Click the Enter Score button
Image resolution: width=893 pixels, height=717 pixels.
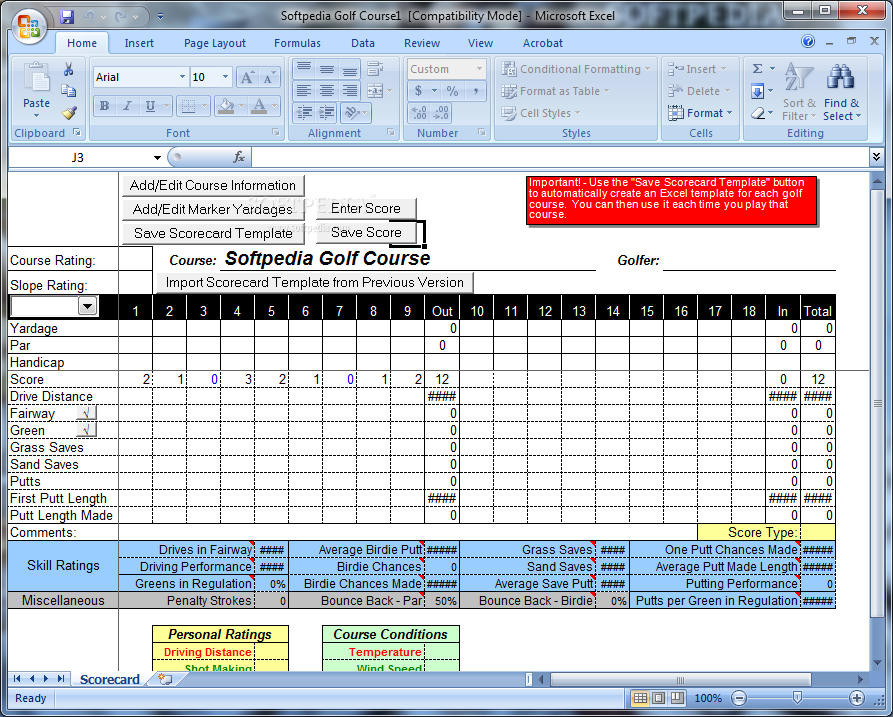366,208
